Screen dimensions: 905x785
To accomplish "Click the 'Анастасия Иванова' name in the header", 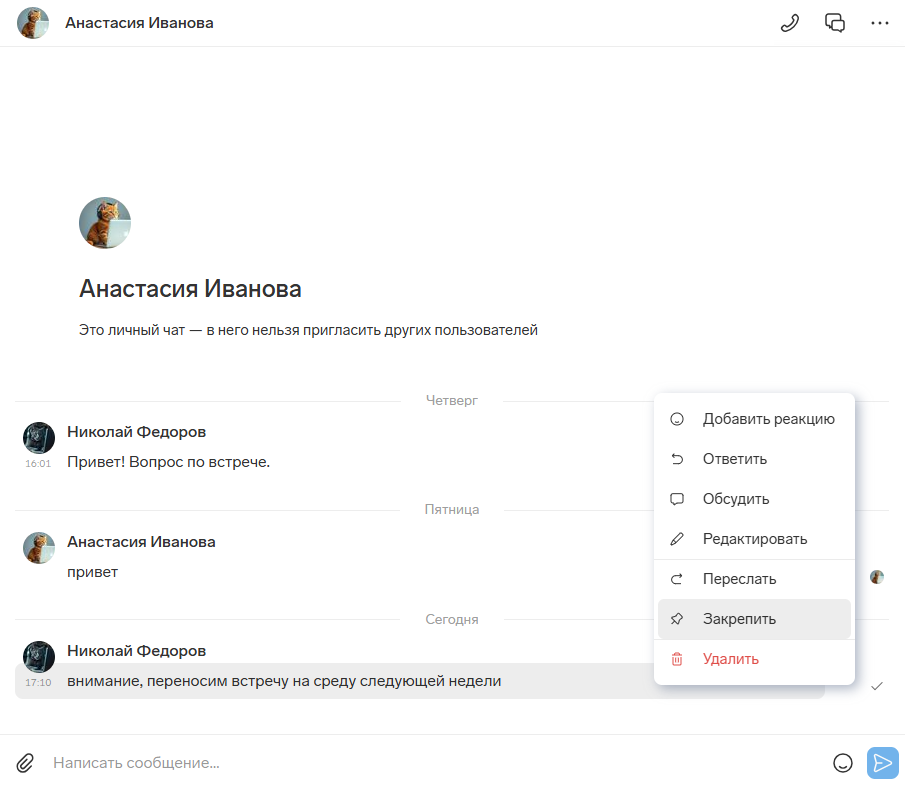I will pyautogui.click(x=139, y=23).
